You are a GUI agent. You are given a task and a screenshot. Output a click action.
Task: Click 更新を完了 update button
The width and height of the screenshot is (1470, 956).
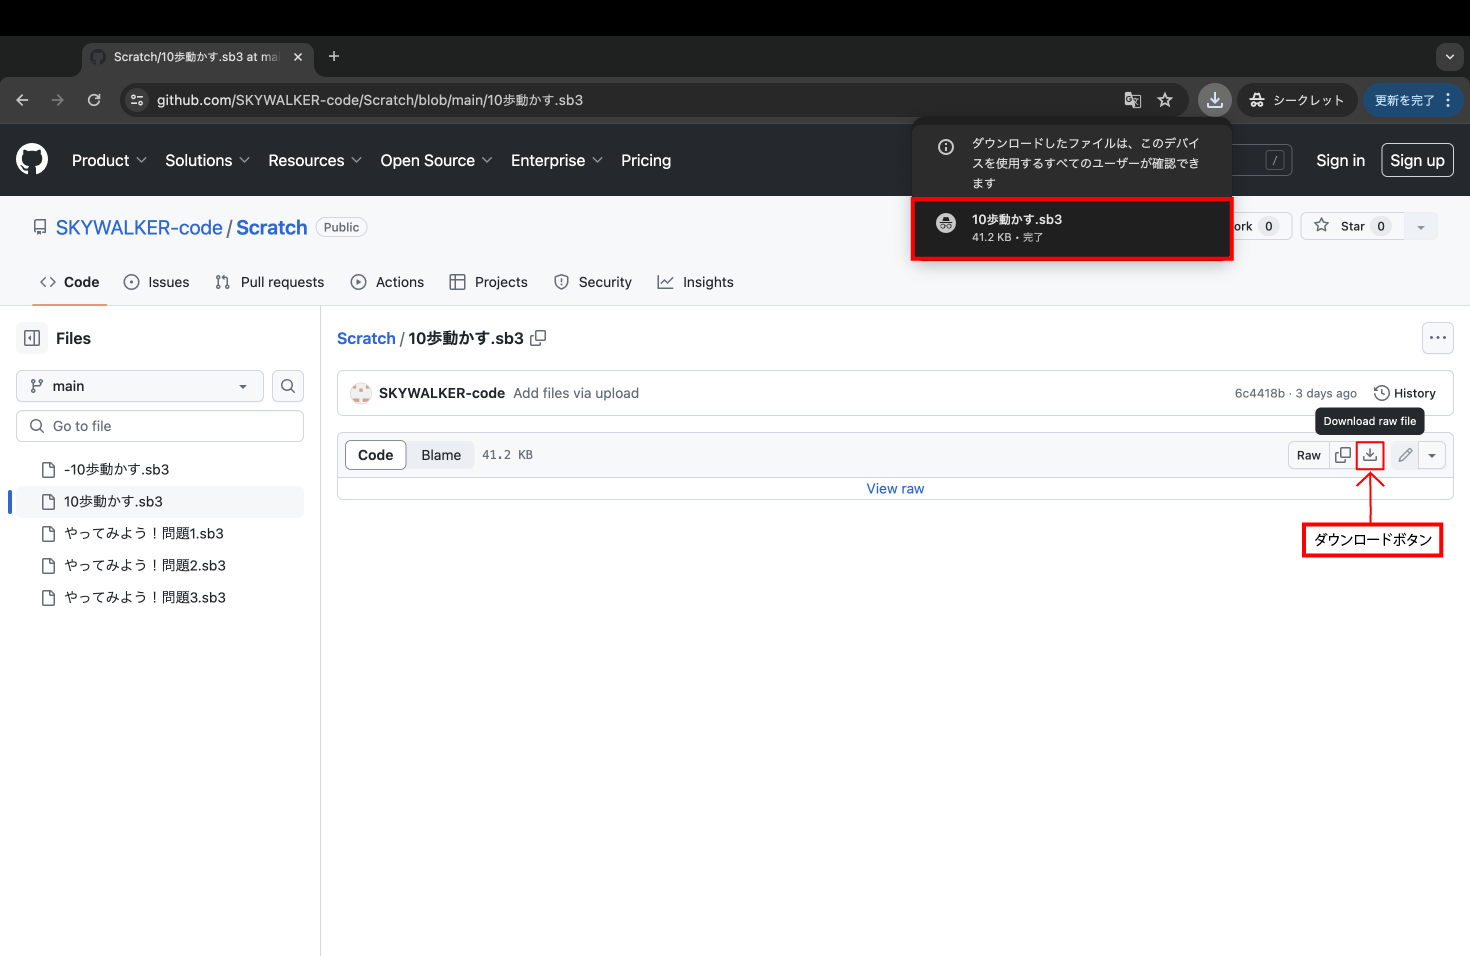tap(1414, 100)
